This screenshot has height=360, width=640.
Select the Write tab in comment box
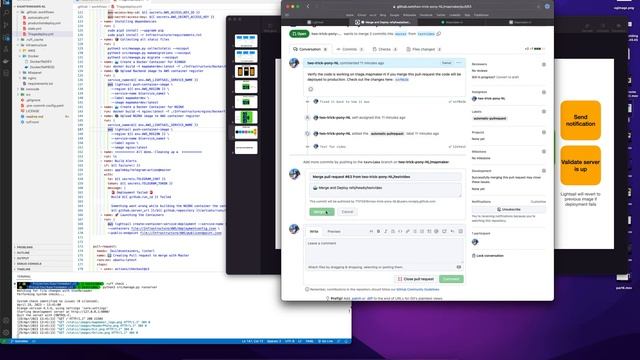click(x=314, y=231)
